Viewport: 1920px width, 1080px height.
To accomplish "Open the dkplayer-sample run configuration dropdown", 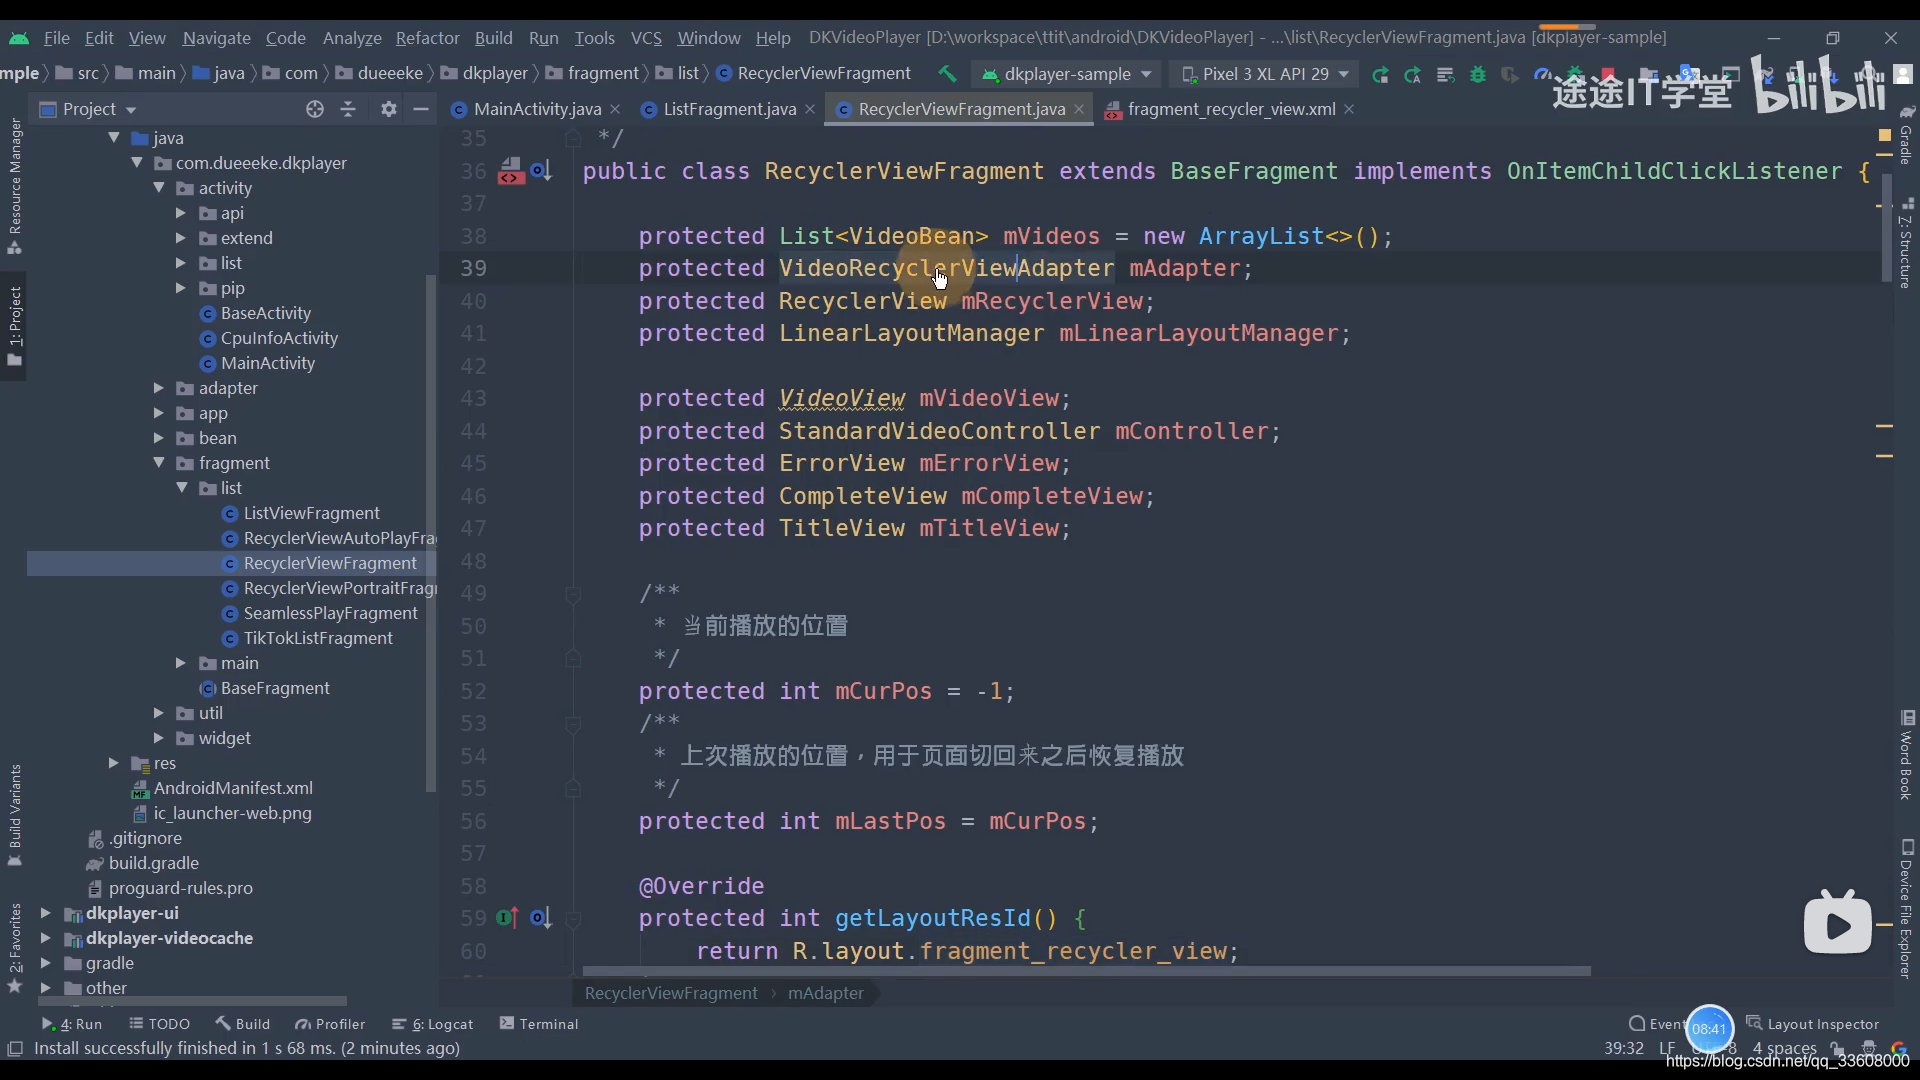I will 1067,74.
